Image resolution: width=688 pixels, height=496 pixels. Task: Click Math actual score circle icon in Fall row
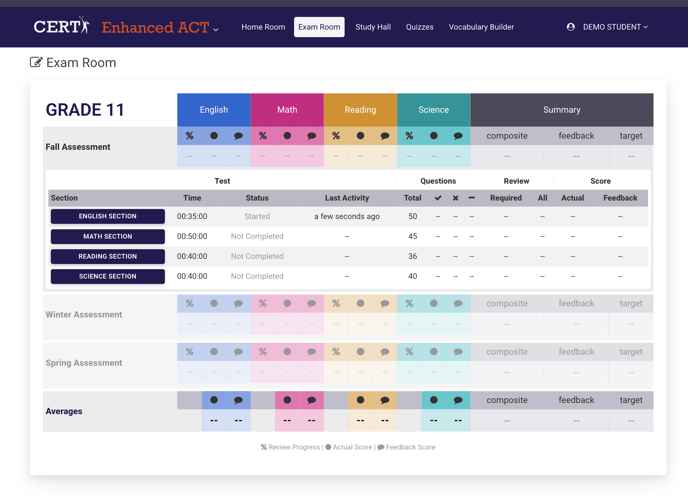click(287, 136)
